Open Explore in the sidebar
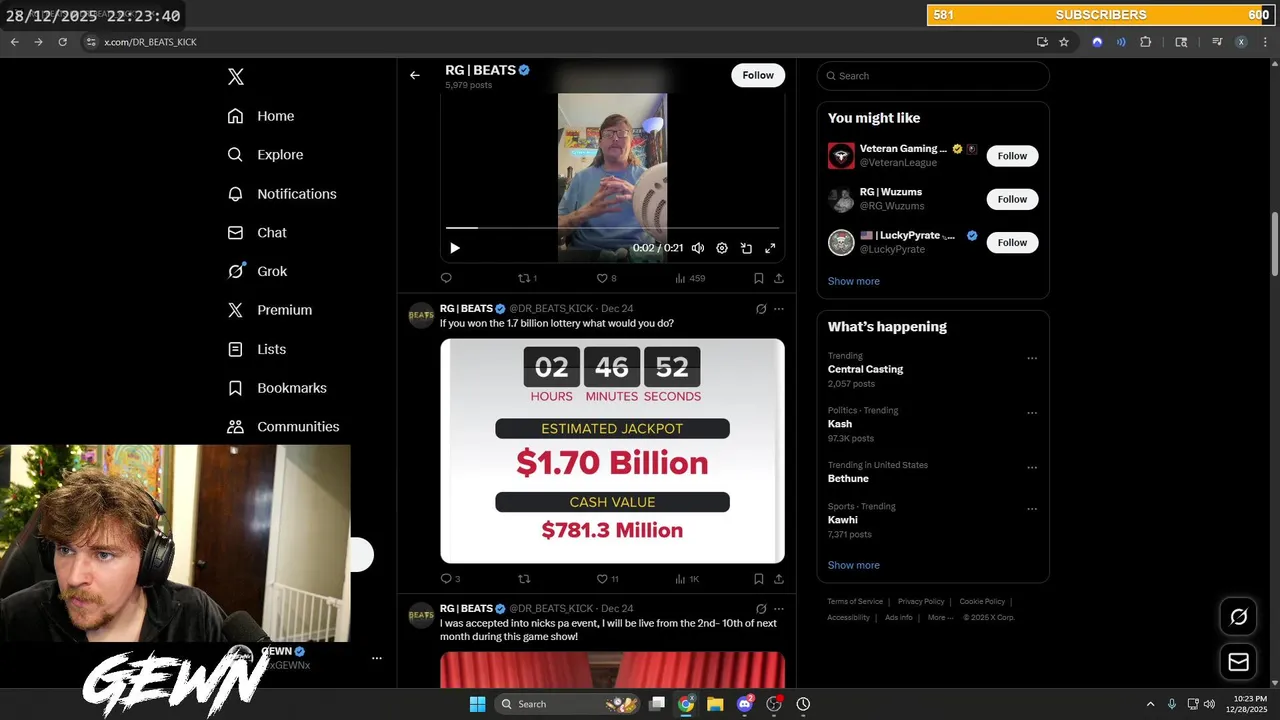The image size is (1280, 720). 265,155
